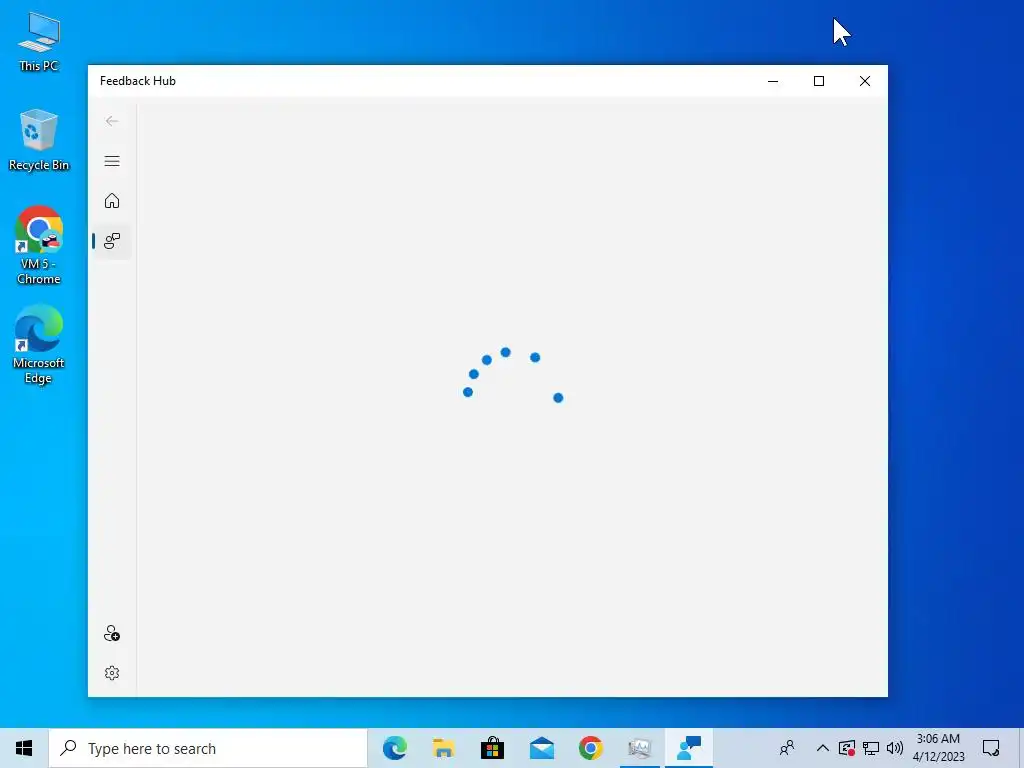The width and height of the screenshot is (1024, 768).
Task: Open the Action Center notifications icon
Action: 991,748
